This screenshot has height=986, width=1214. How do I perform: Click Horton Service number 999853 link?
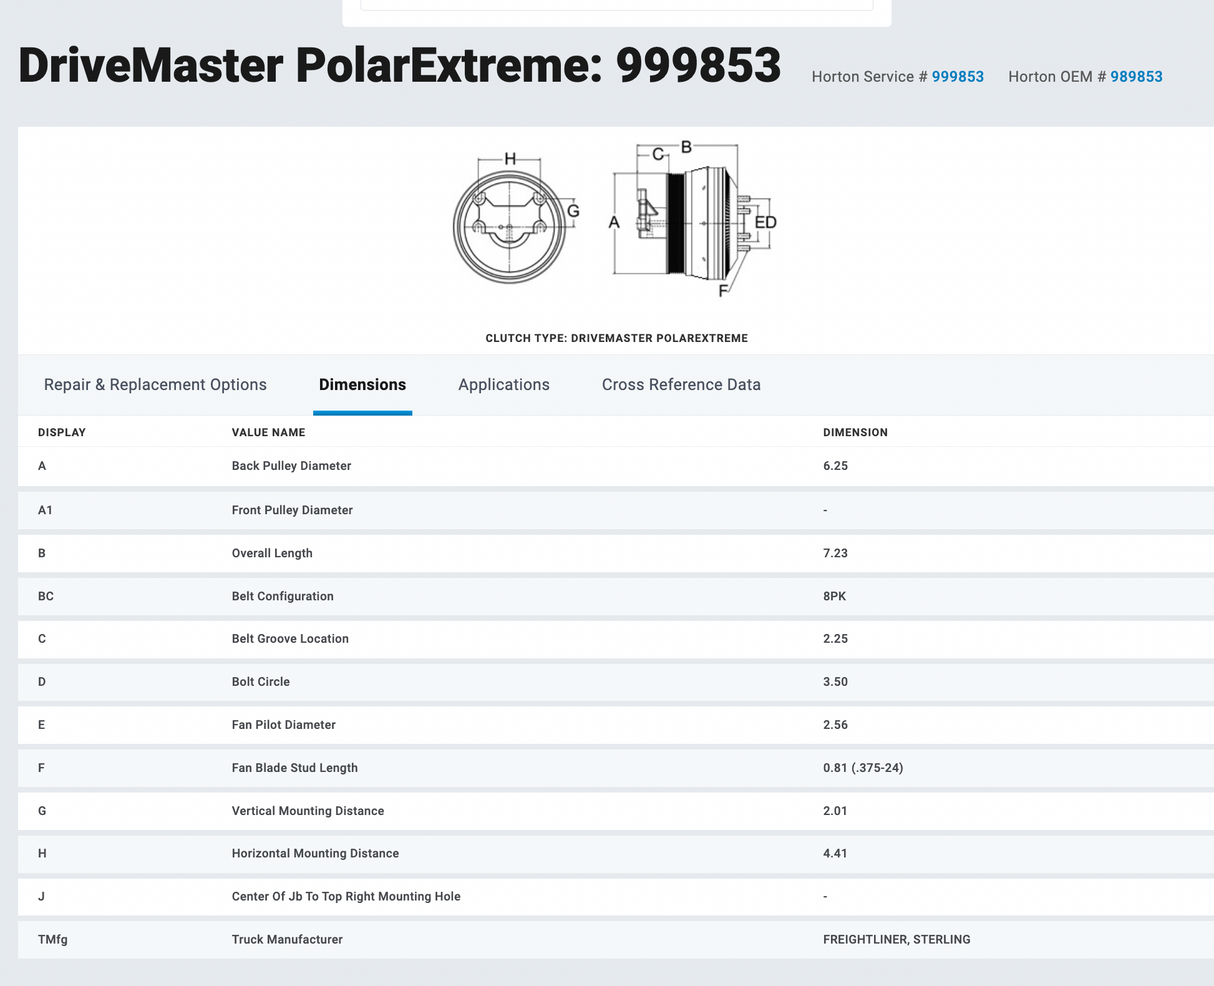coord(957,77)
